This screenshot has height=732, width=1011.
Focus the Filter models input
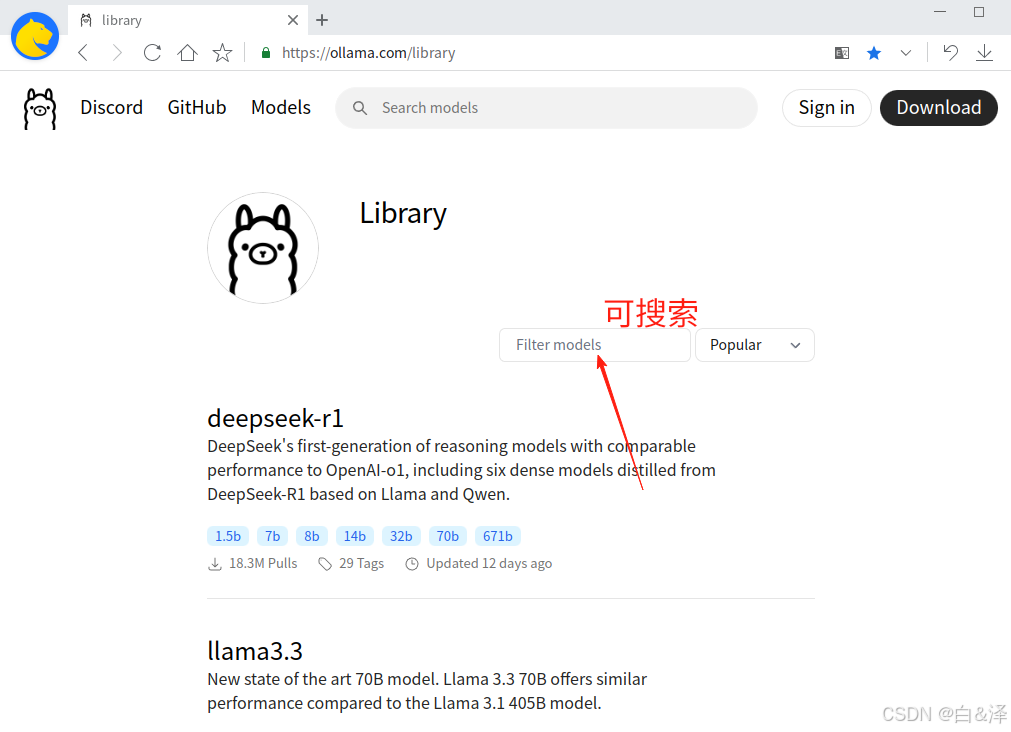click(594, 345)
